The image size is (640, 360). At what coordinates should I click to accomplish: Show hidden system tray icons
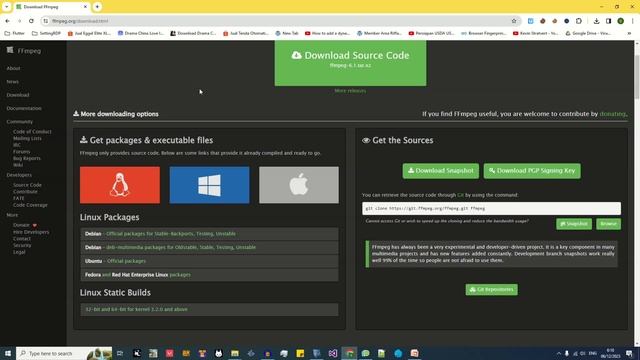coord(558,353)
